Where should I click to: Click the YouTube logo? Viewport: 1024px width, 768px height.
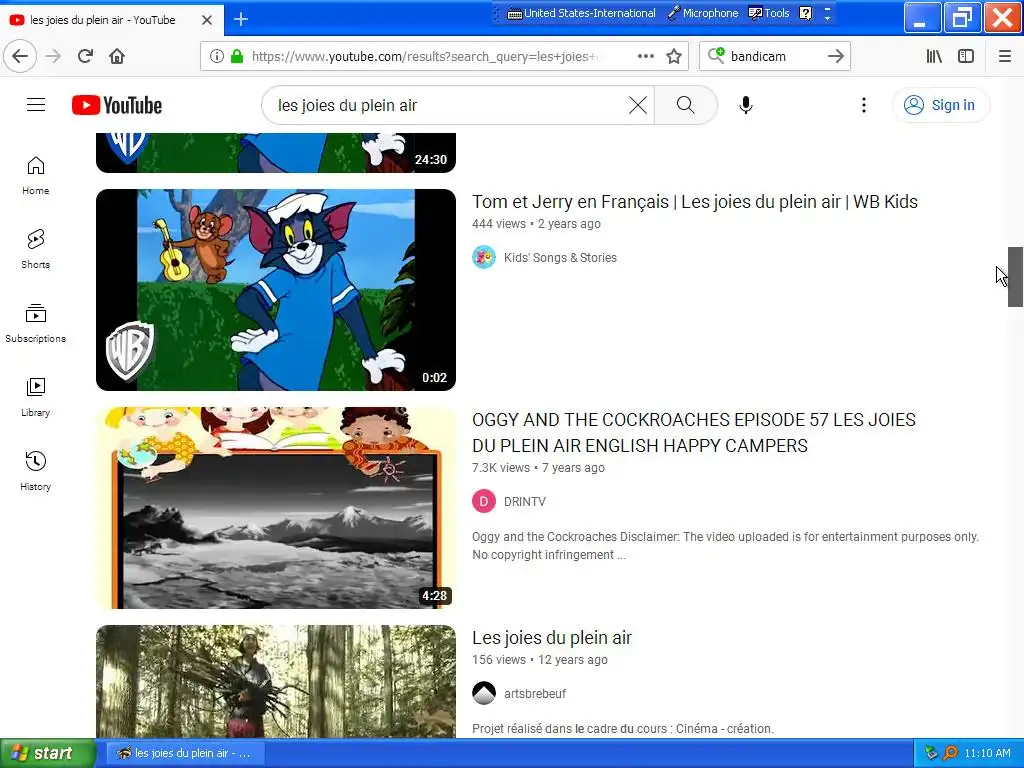(117, 105)
